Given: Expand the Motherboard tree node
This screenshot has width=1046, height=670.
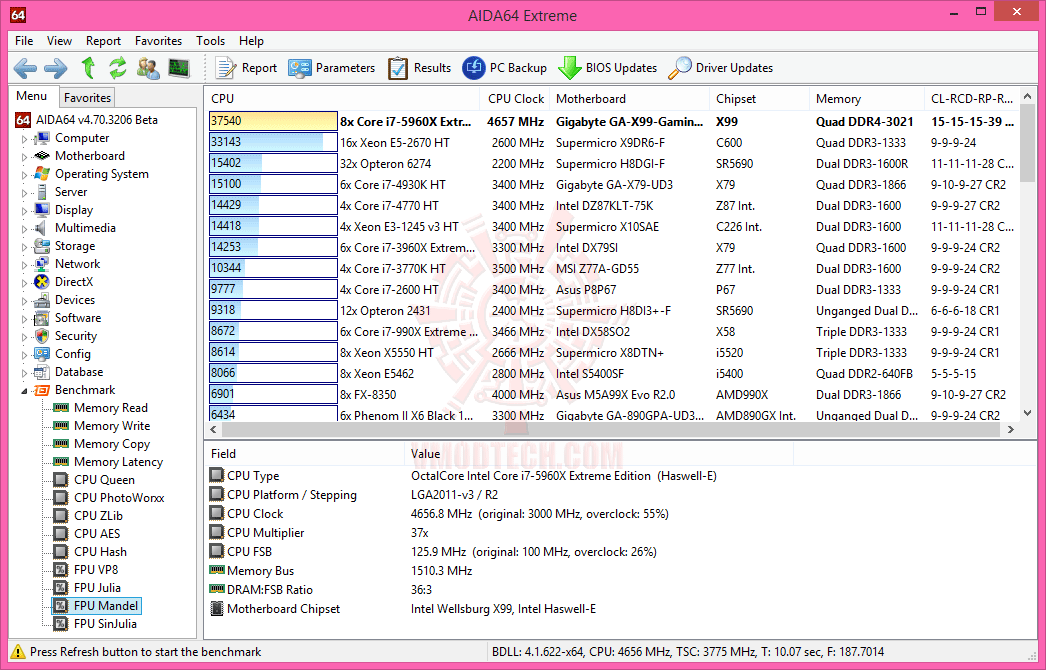Looking at the screenshot, I should click(x=25, y=157).
